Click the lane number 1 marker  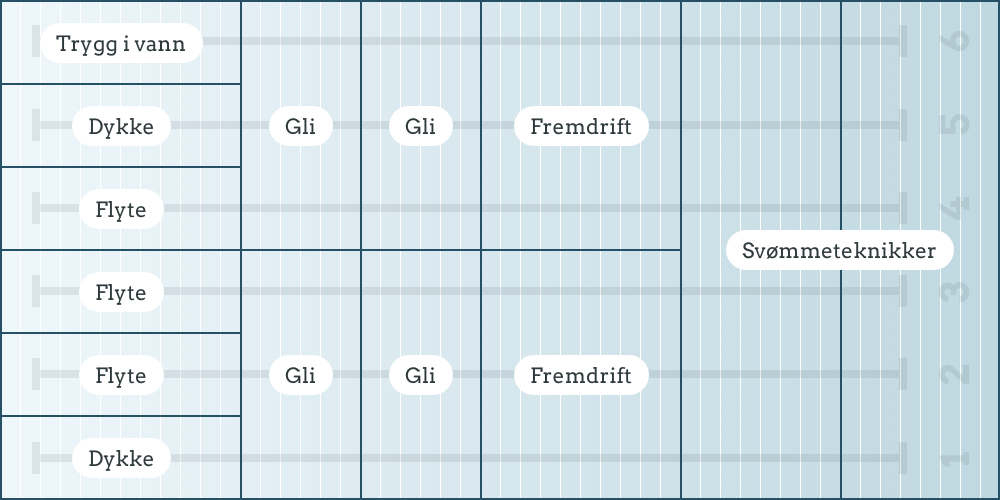(x=955, y=458)
